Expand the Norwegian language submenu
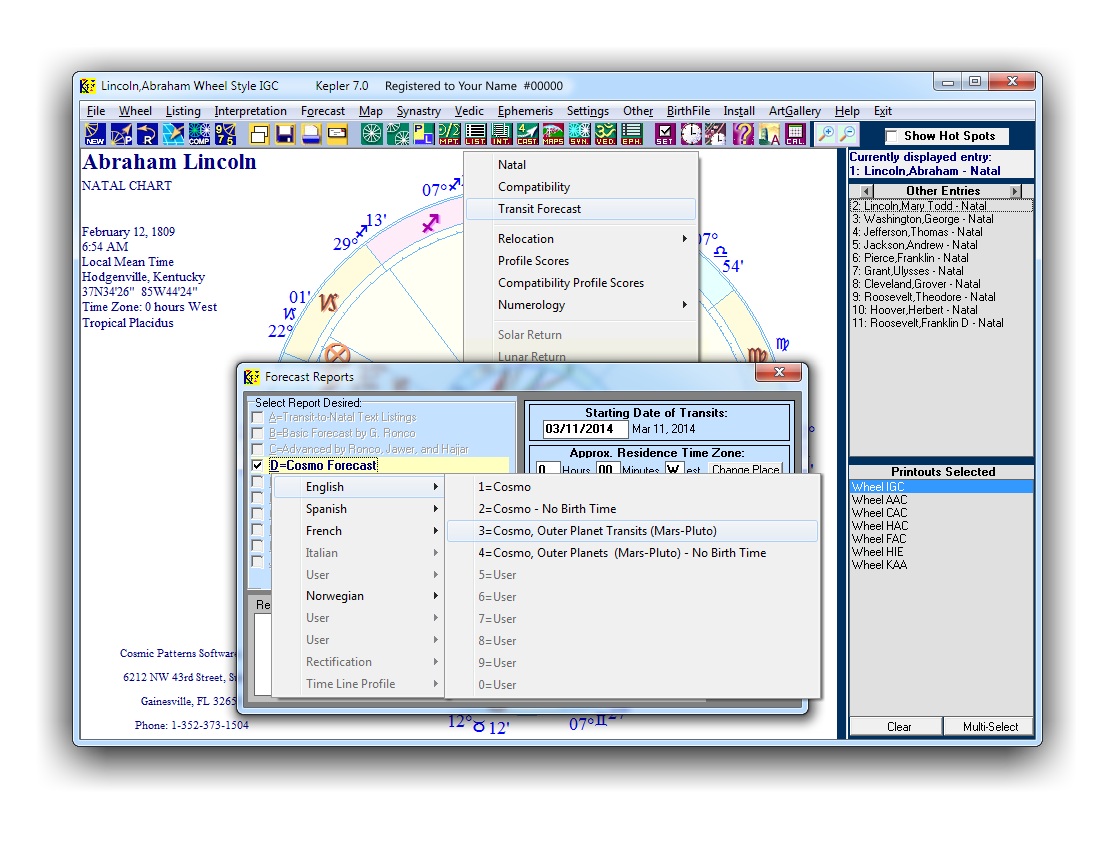The image size is (1112, 856). tap(359, 596)
